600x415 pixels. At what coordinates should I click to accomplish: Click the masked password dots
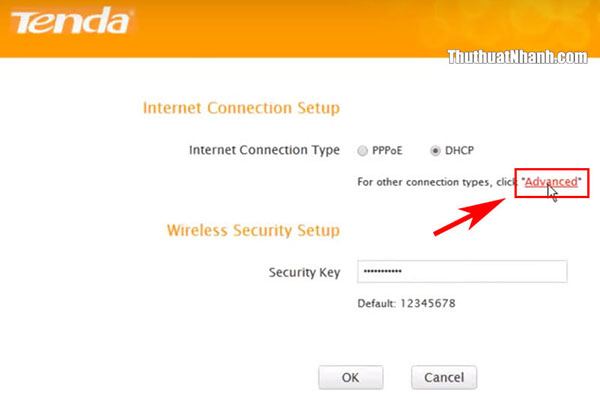382,271
